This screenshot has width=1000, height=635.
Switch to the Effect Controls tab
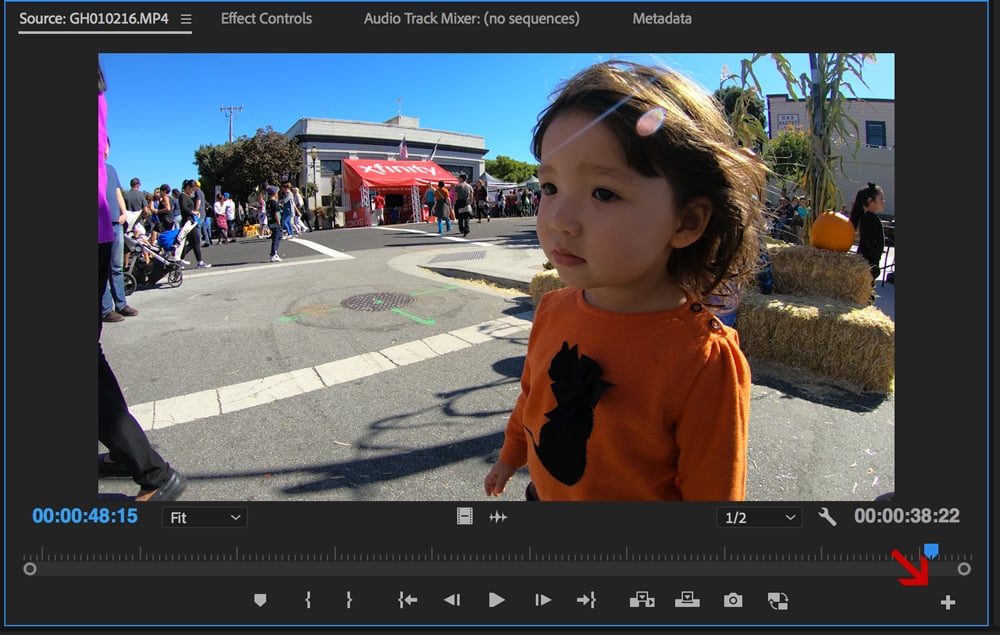[x=266, y=17]
